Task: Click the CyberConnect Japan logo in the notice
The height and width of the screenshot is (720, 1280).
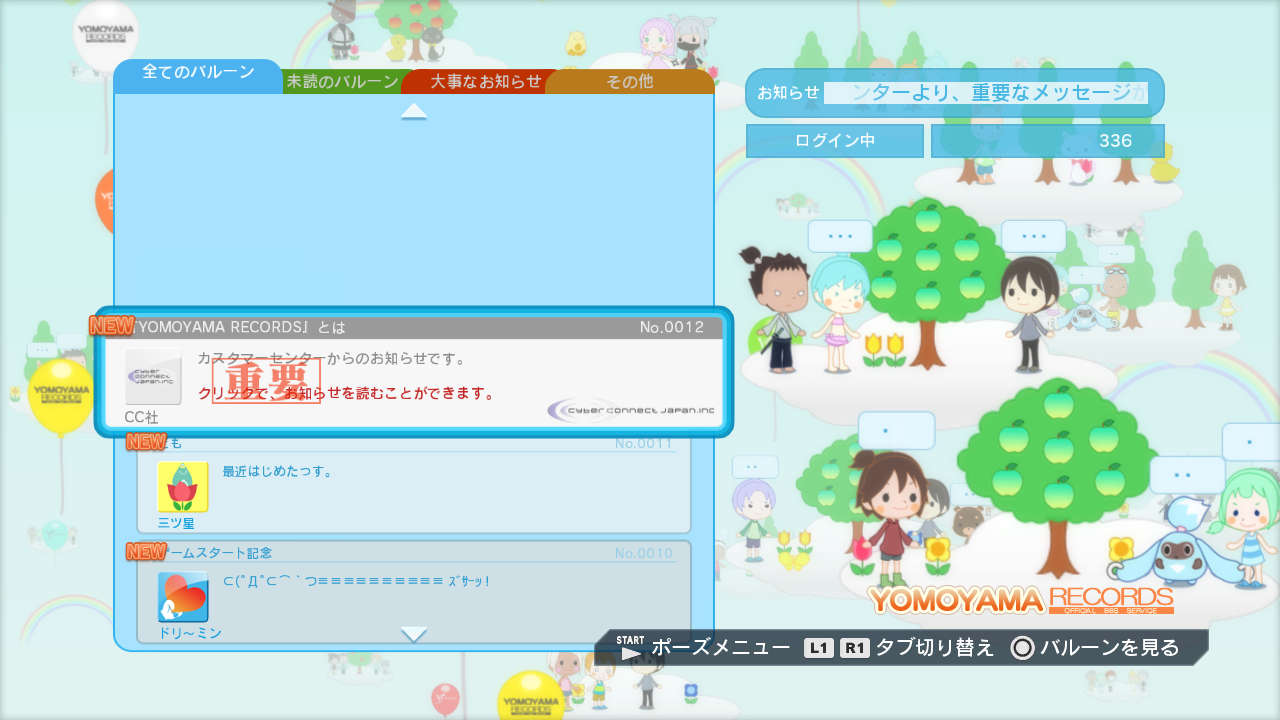Action: (631, 410)
